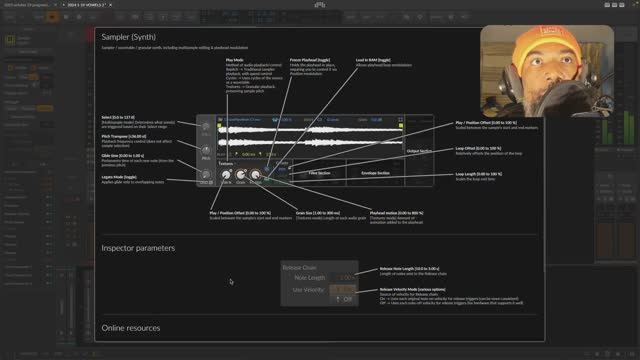Screen dimensions: 640x360
Task: Click the Bitwig logo in the title bar
Action: coord(320,5)
